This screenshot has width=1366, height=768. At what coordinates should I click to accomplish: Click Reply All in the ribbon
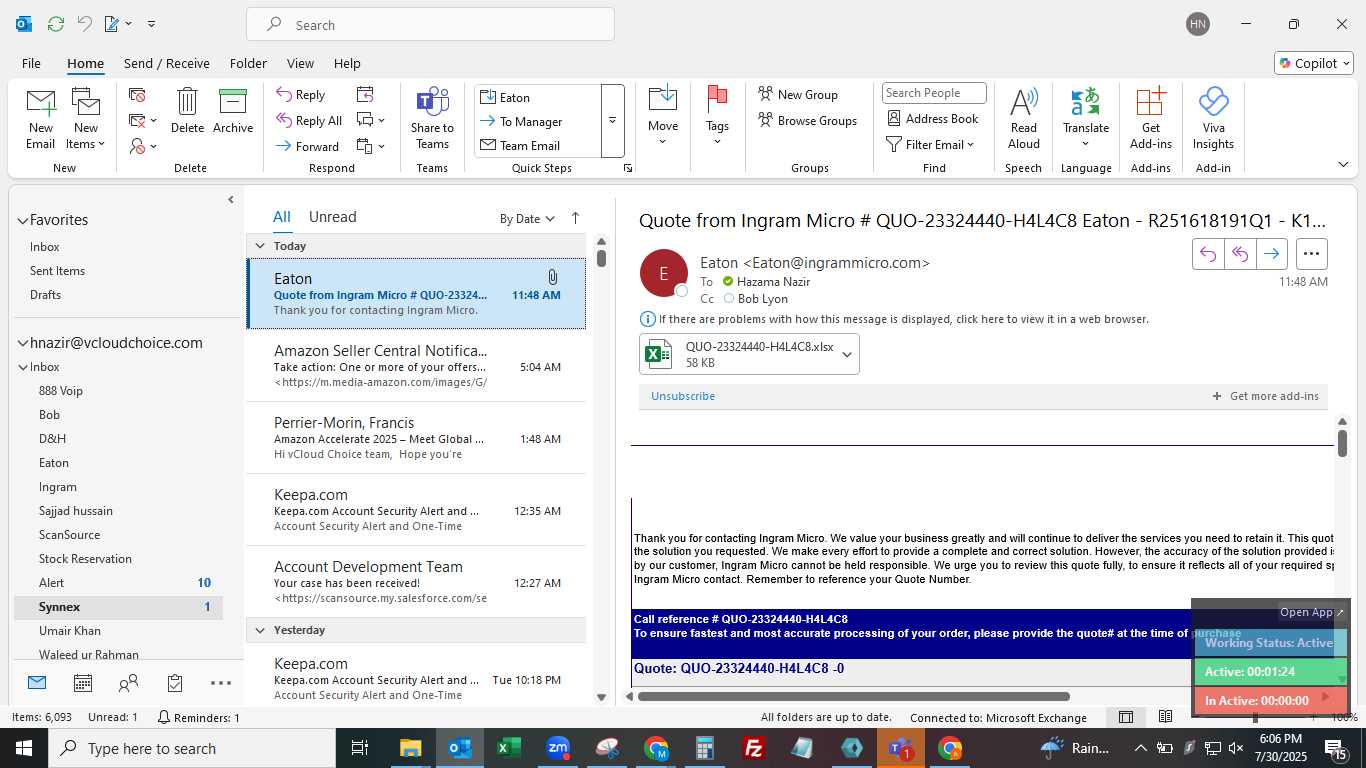(x=310, y=121)
